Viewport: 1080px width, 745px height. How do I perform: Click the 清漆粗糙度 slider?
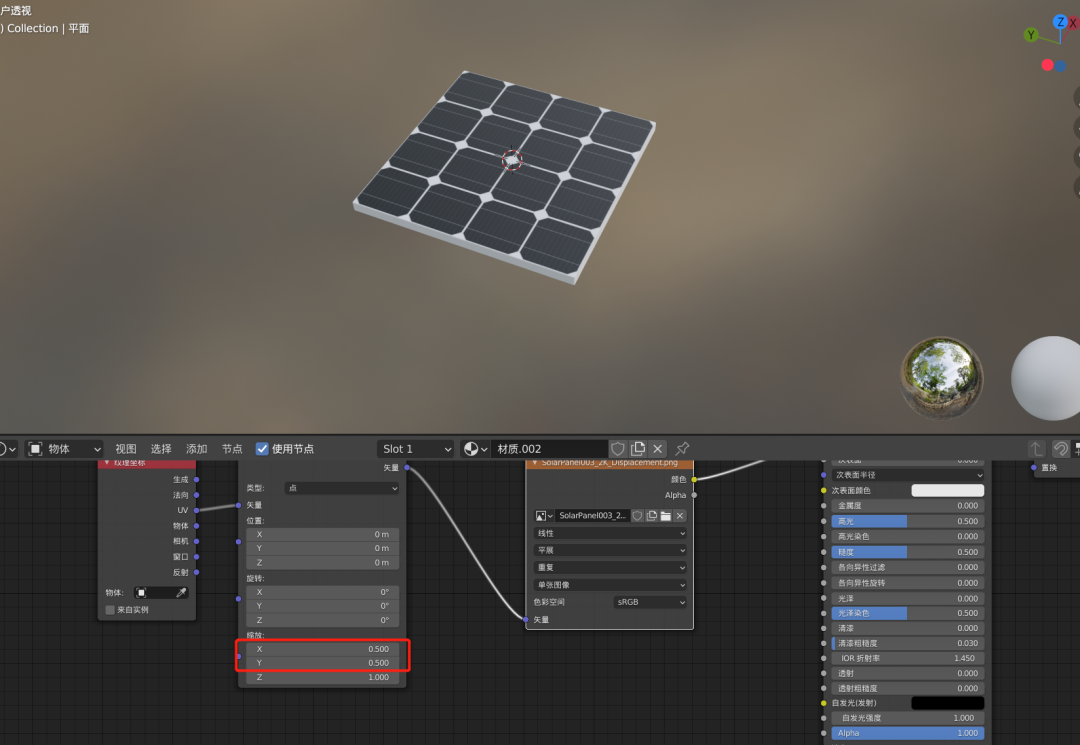(908, 643)
